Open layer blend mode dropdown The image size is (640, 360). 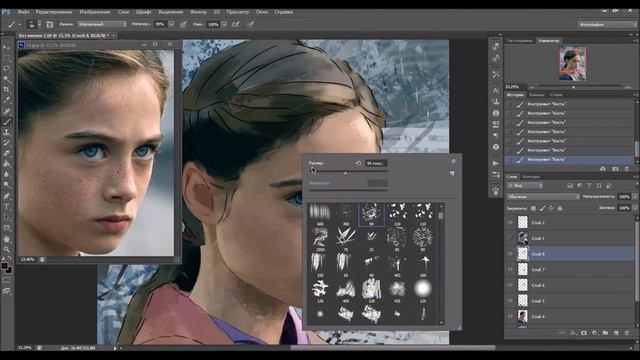coord(543,197)
